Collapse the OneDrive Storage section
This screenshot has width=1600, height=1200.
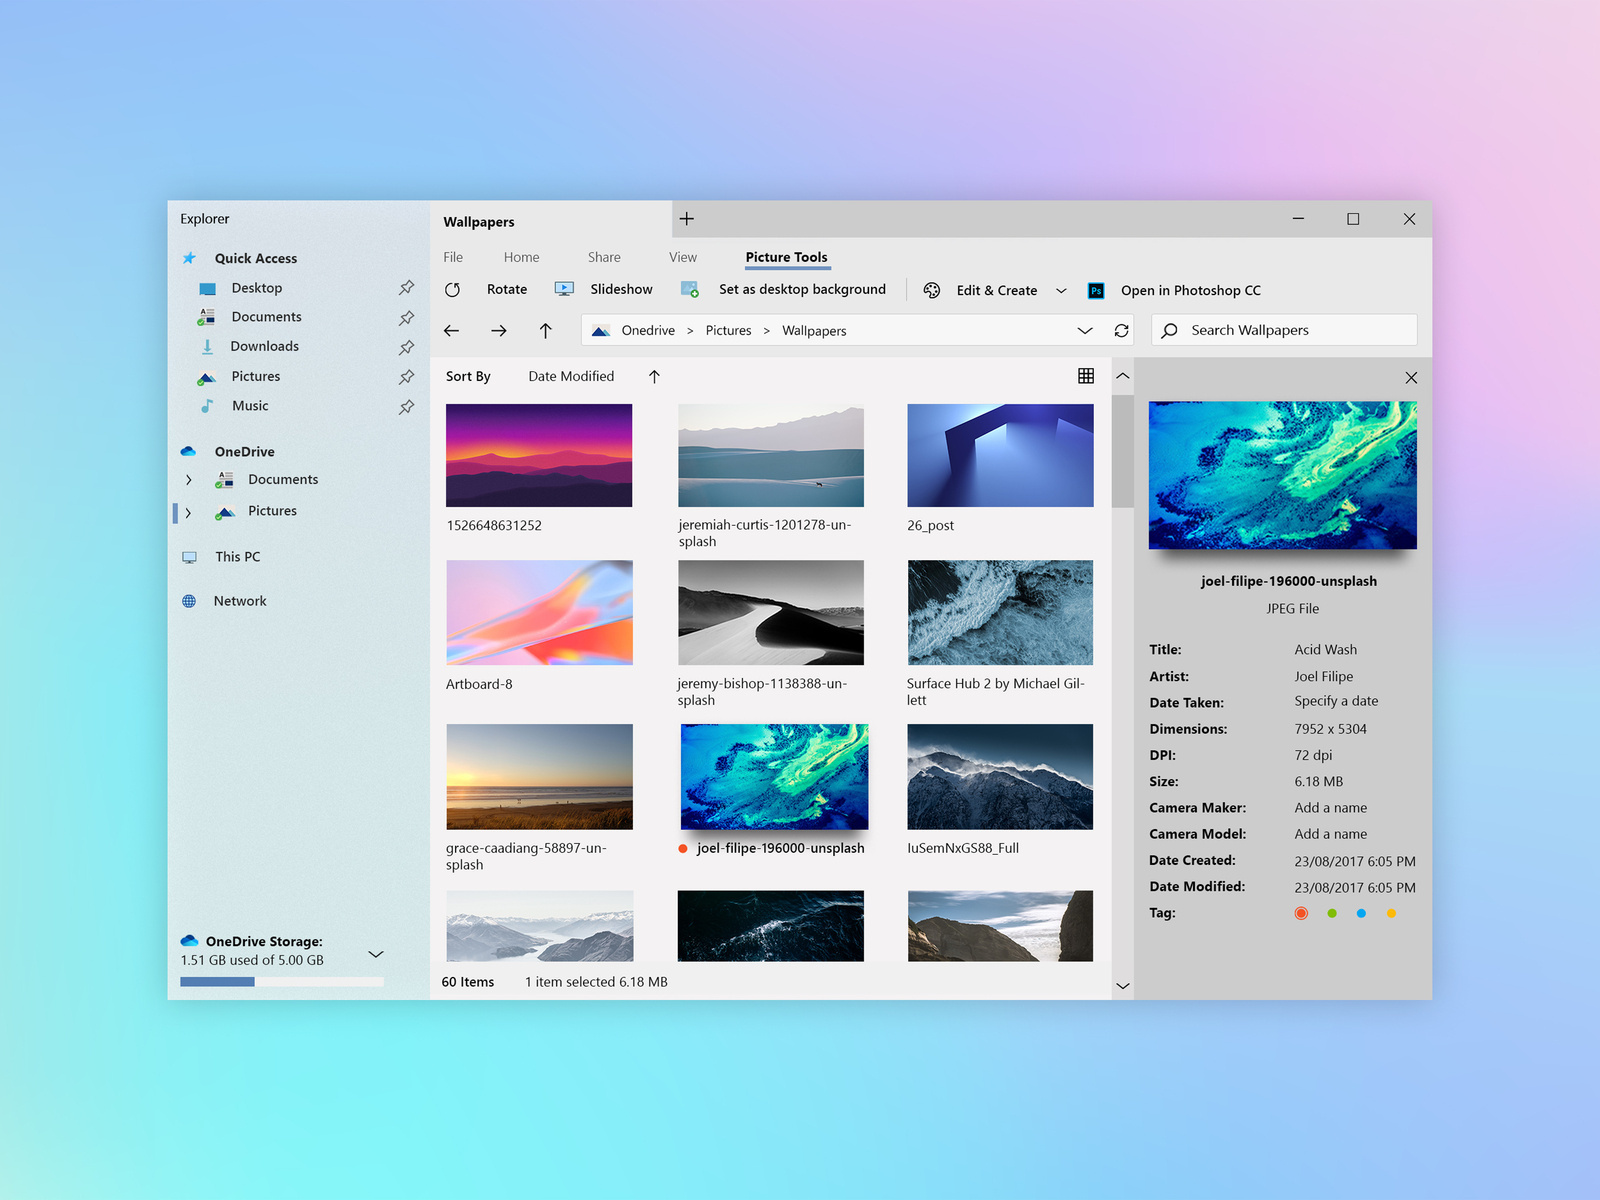pos(376,954)
